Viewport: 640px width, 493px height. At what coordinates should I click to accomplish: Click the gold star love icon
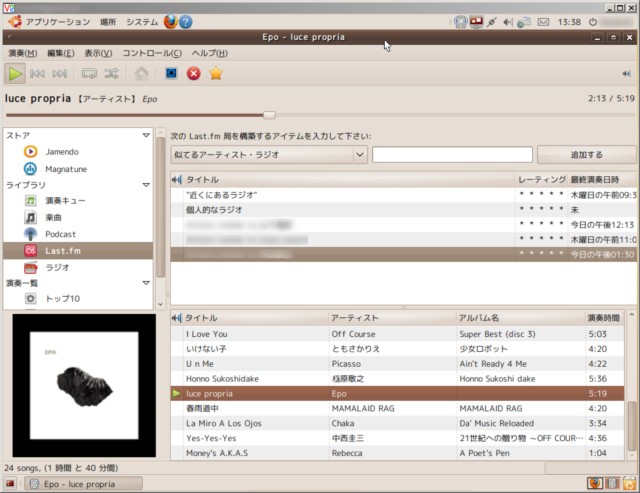coord(216,73)
